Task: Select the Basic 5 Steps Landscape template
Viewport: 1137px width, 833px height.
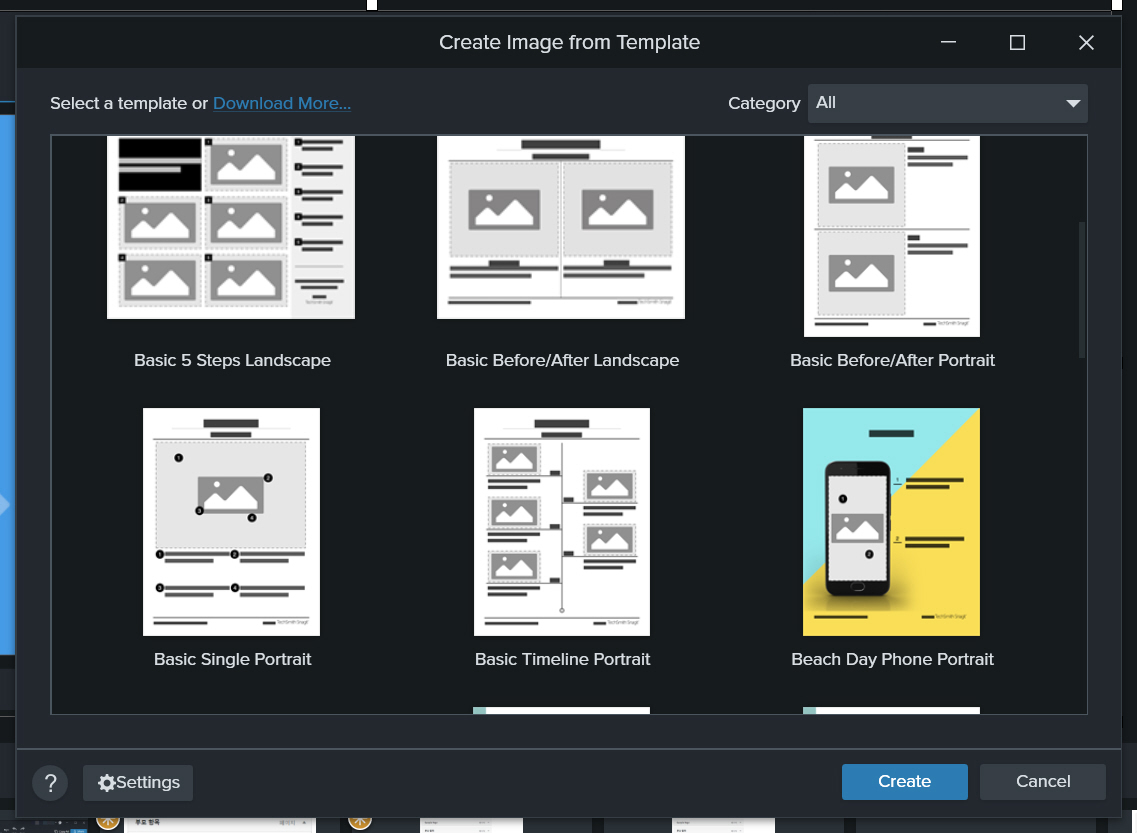Action: click(230, 227)
